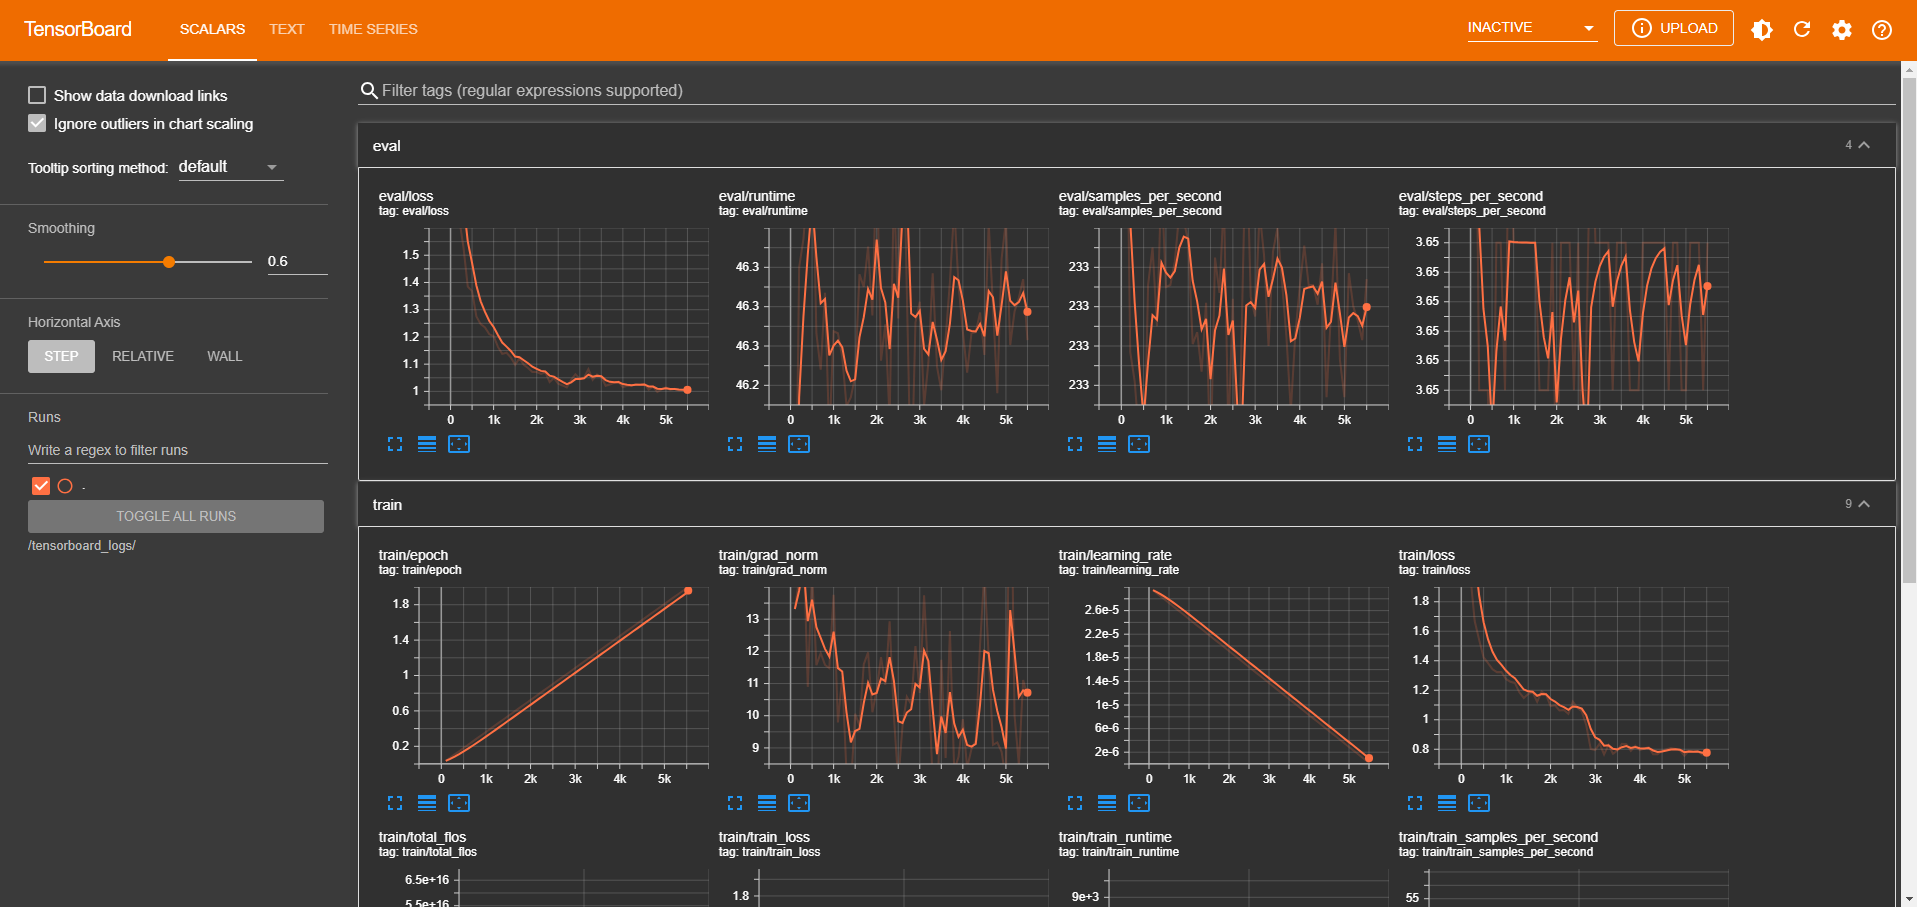Click the train/train_loss chart title
Image resolution: width=1917 pixels, height=907 pixels.
click(764, 837)
